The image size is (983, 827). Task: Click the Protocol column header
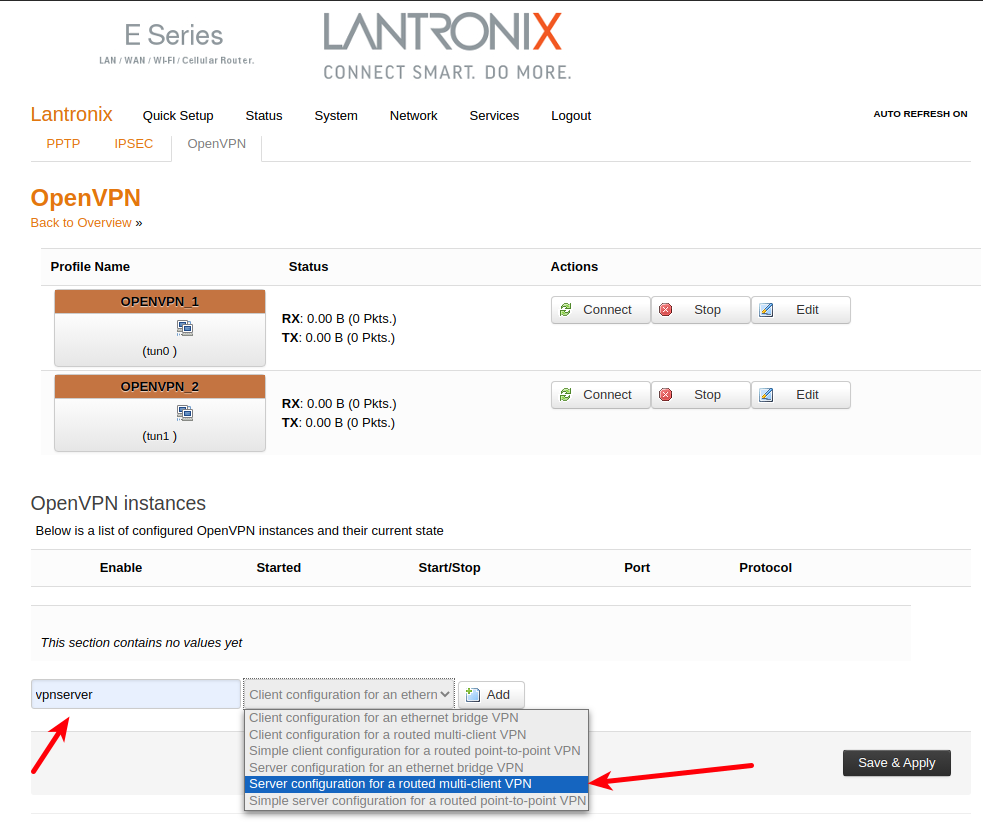coord(765,567)
